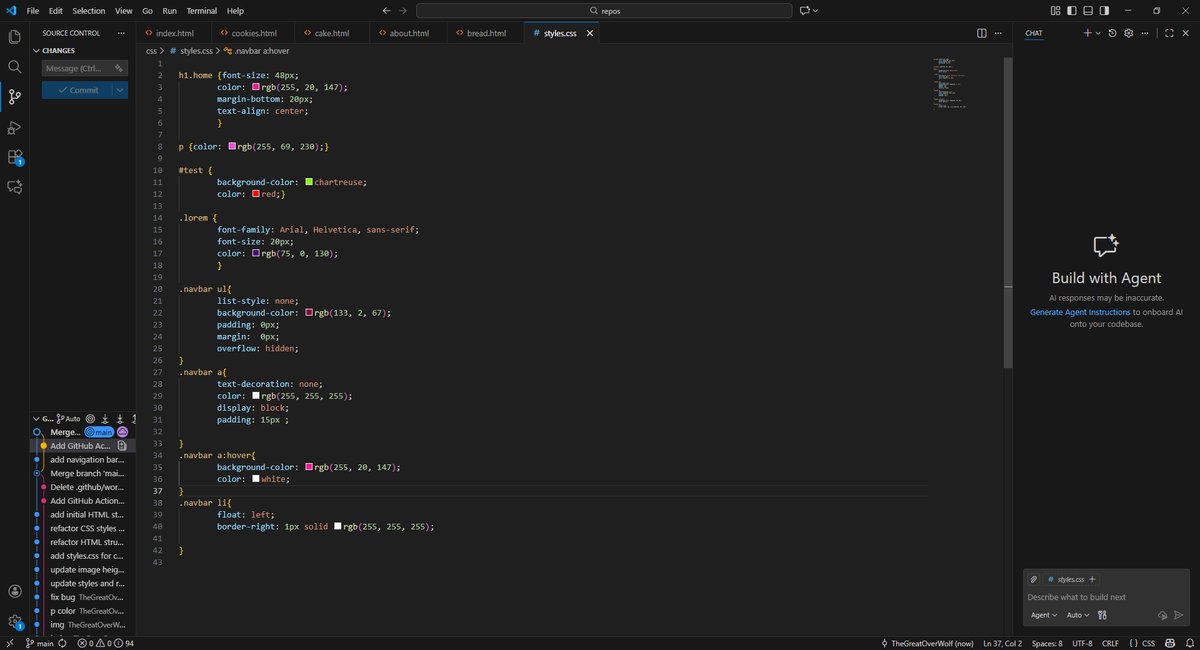This screenshot has height=650, width=1200.
Task: Toggle word wrap via CRLF indicator
Action: tap(1113, 643)
